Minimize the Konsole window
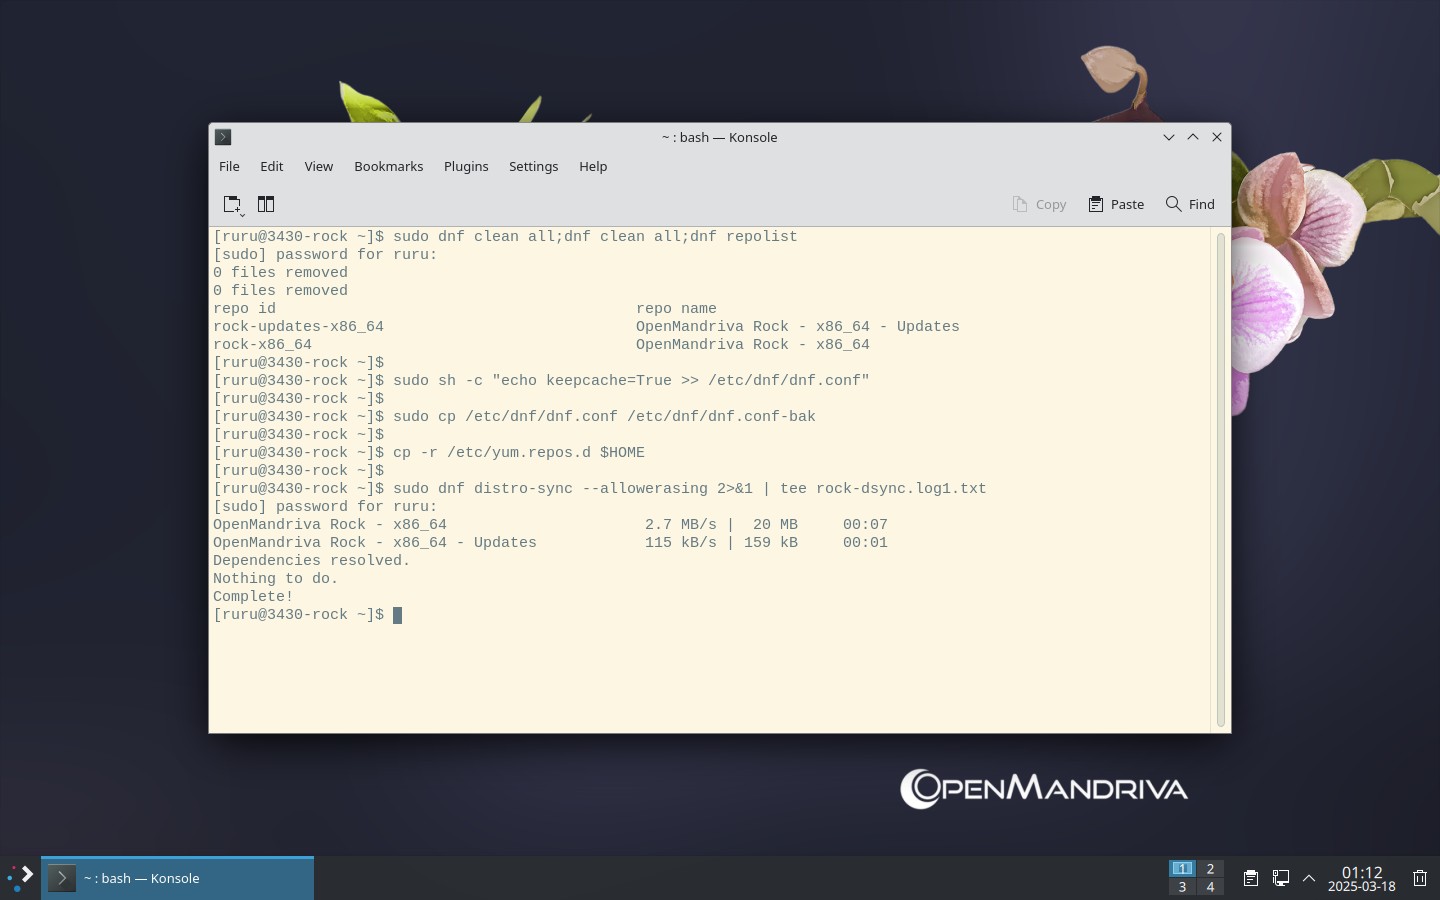The width and height of the screenshot is (1440, 900). [x=1168, y=137]
